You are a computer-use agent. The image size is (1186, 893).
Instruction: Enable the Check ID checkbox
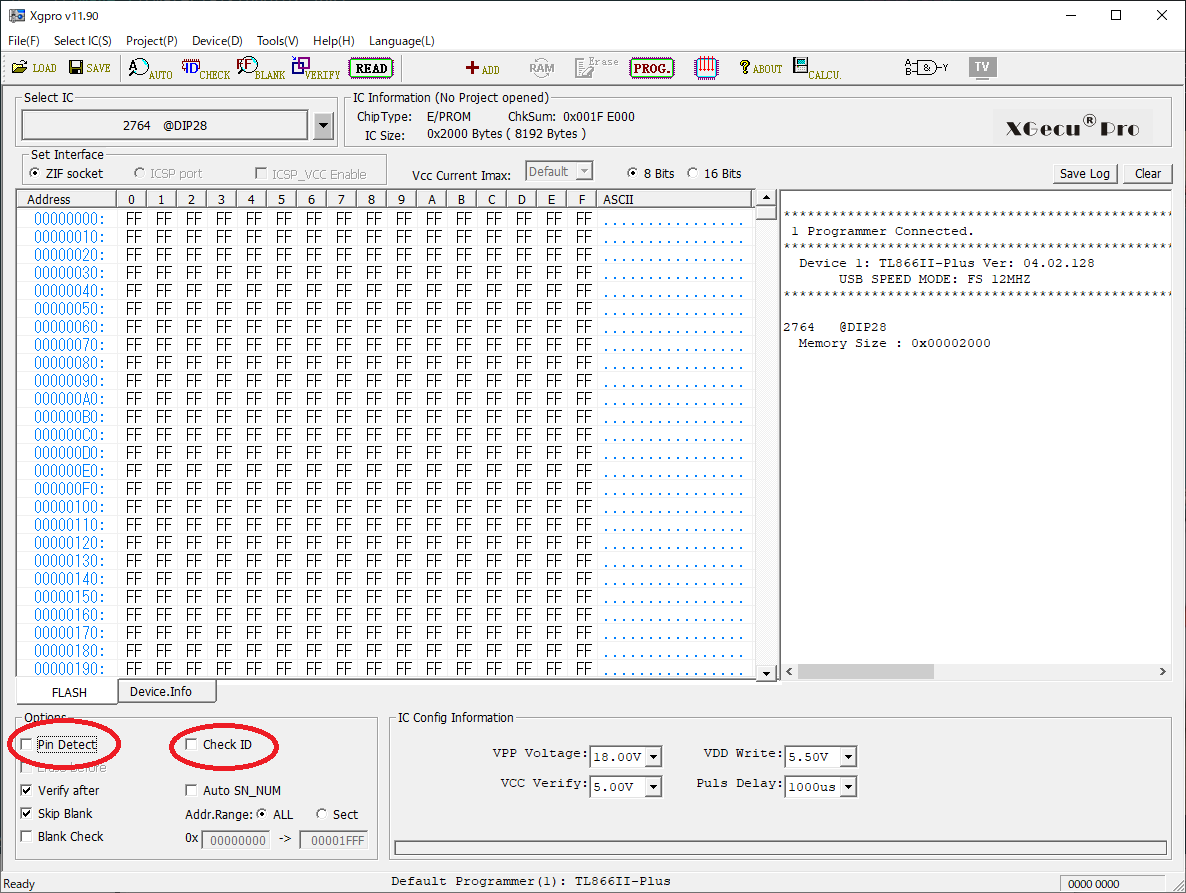coord(191,745)
